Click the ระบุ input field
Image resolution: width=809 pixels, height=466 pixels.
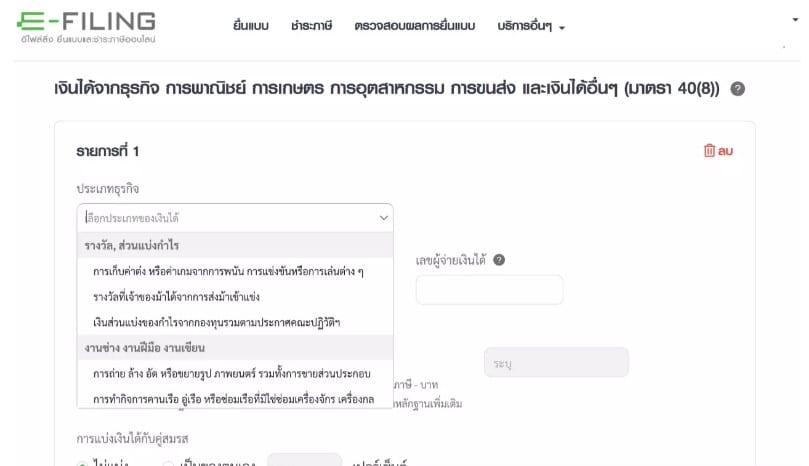point(556,362)
